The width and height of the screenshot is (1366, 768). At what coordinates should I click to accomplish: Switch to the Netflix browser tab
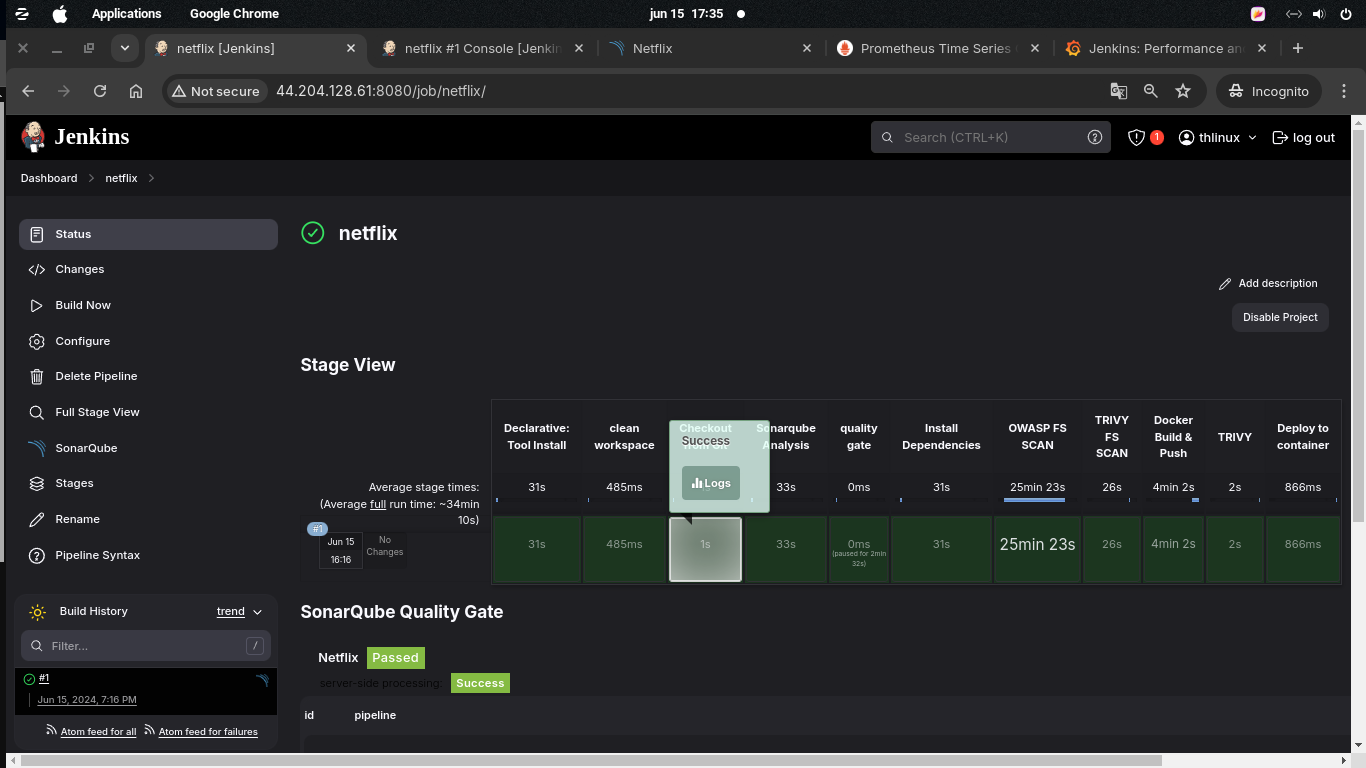tap(711, 48)
